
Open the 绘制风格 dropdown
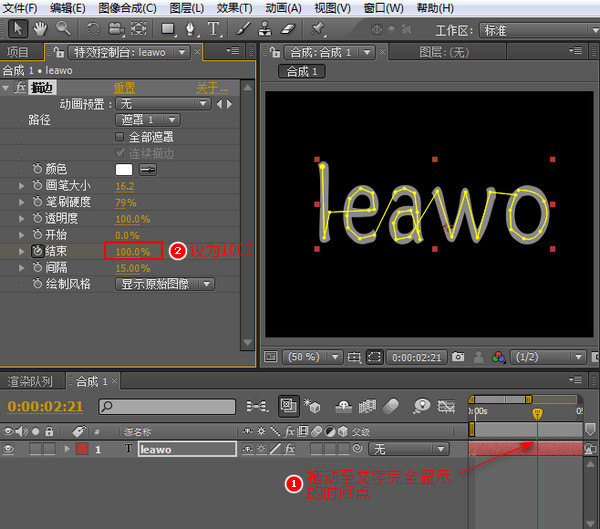pyautogui.click(x=165, y=284)
